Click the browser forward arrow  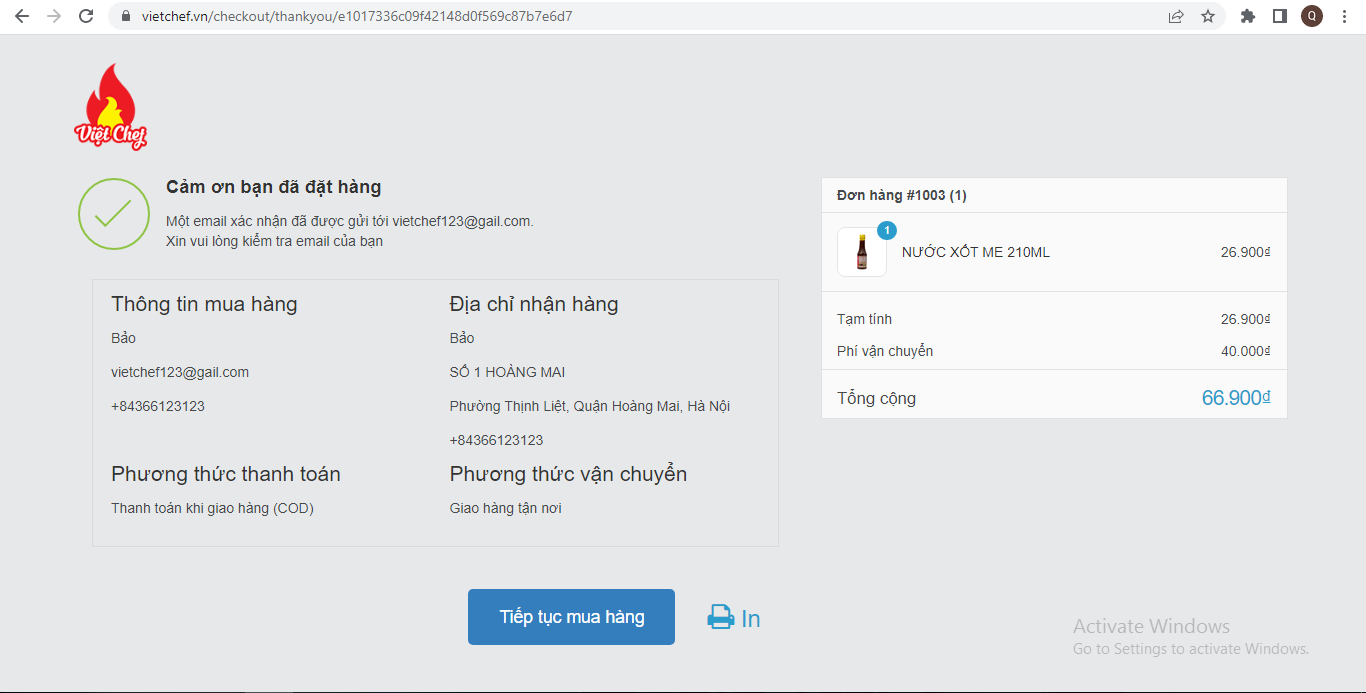[x=54, y=16]
